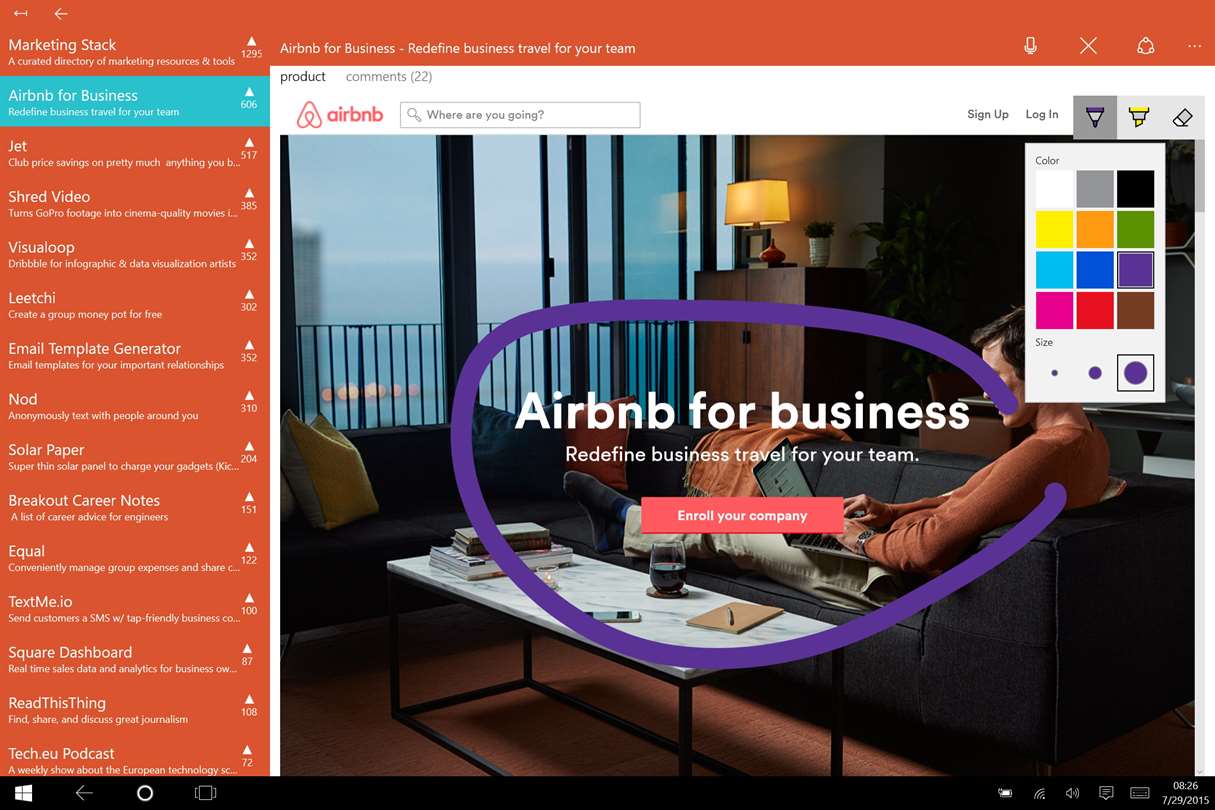Click the Wi-Fi network tray icon

point(1040,793)
